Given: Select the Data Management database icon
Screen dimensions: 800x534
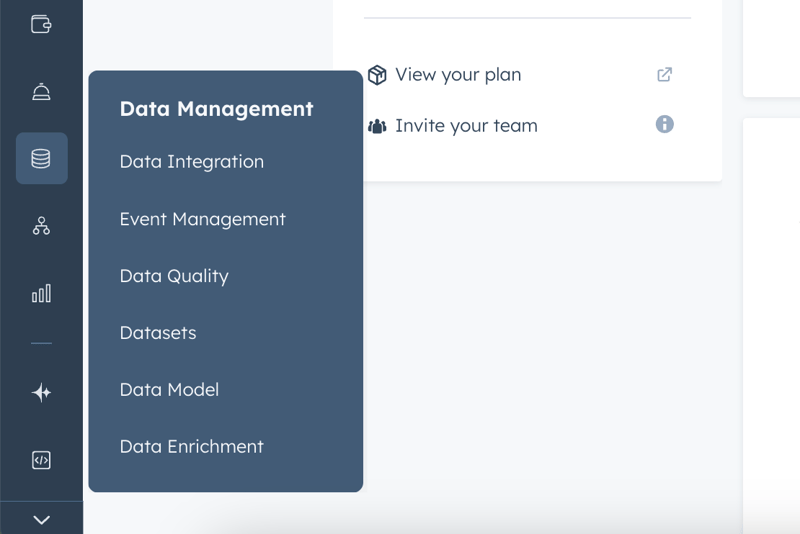Looking at the screenshot, I should click(41, 158).
